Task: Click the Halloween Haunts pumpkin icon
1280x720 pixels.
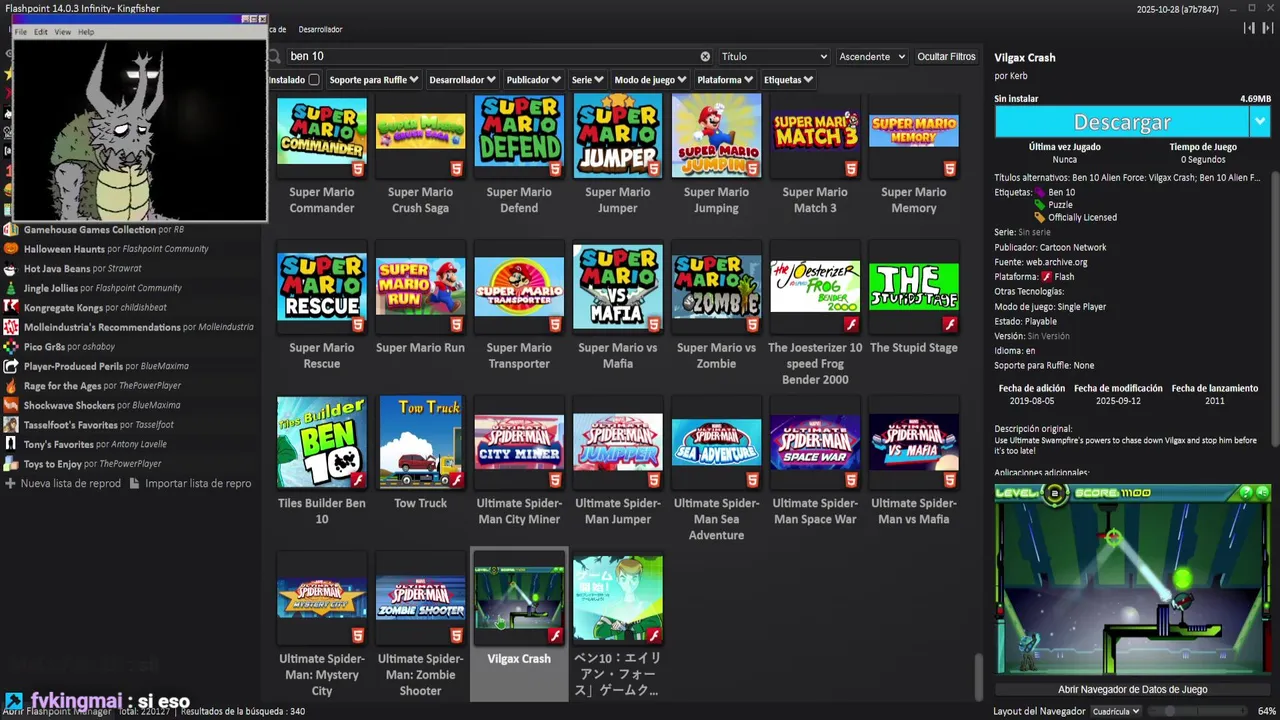Action: [11, 249]
